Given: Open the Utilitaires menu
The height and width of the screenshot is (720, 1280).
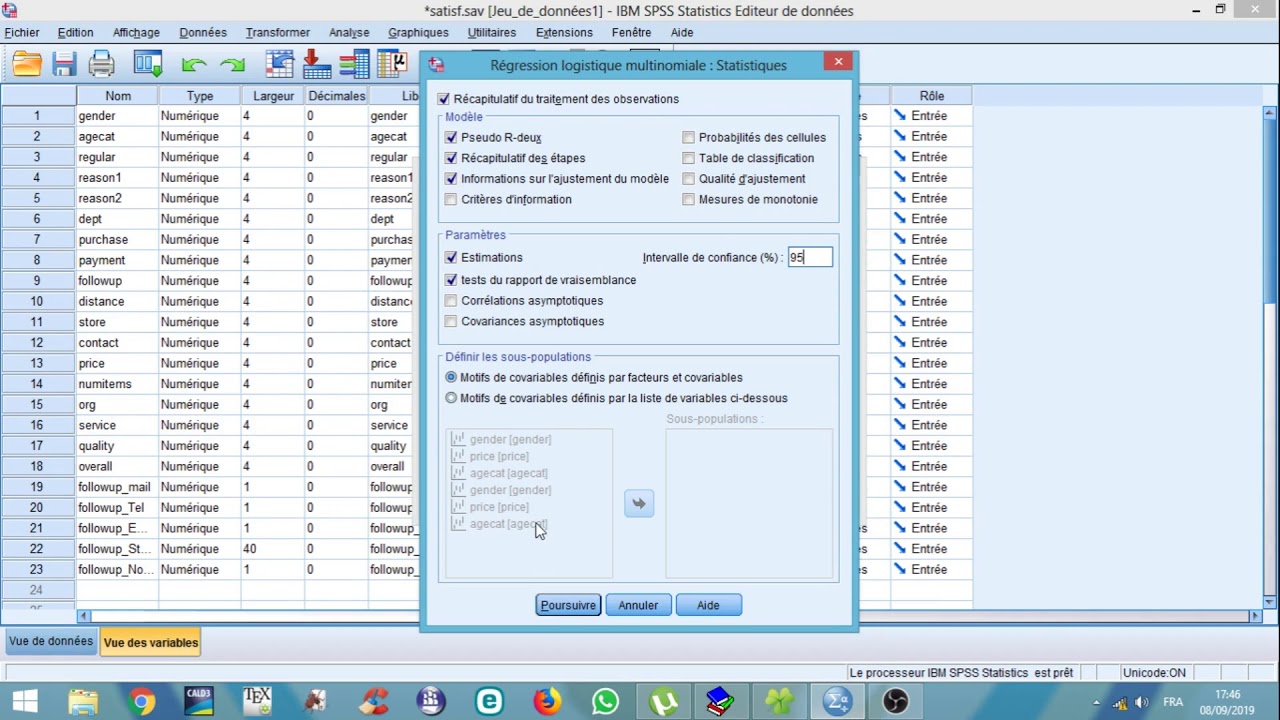Looking at the screenshot, I should point(492,32).
